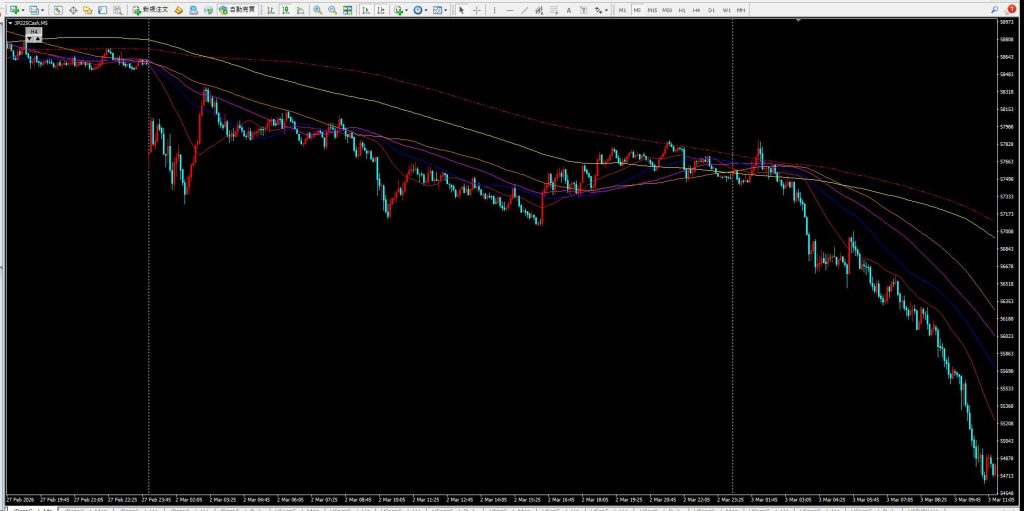Select the arrow cursor tool
Viewport: 1024px width, 511px height.
pos(461,10)
